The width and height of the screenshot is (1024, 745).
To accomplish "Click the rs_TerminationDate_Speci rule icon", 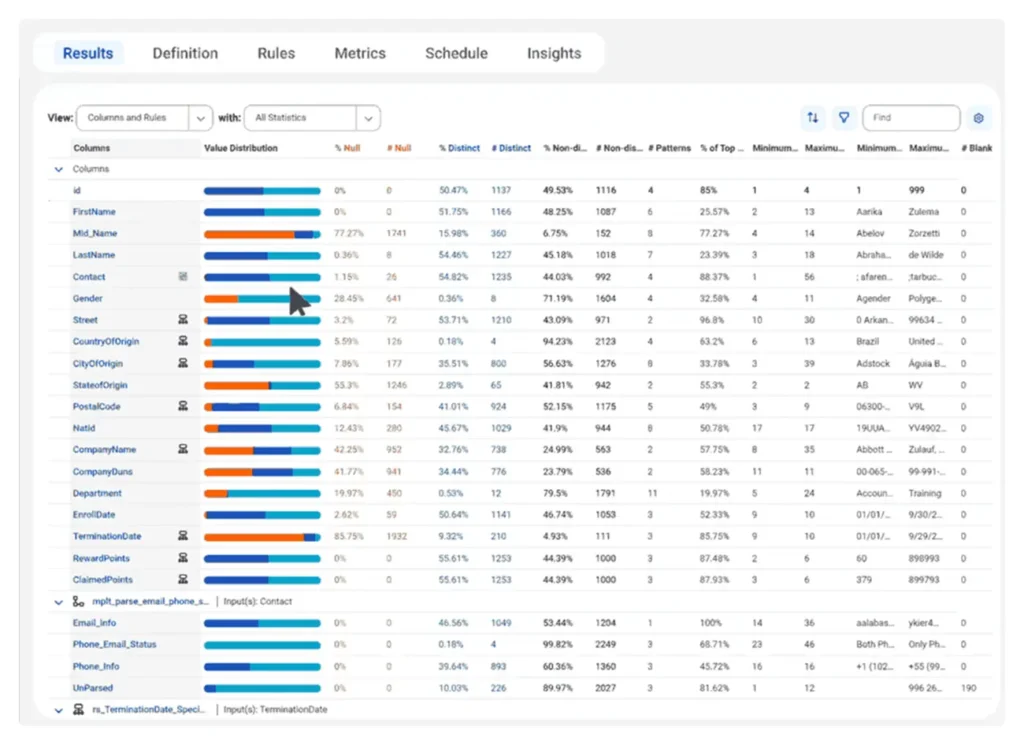I will 77,709.
